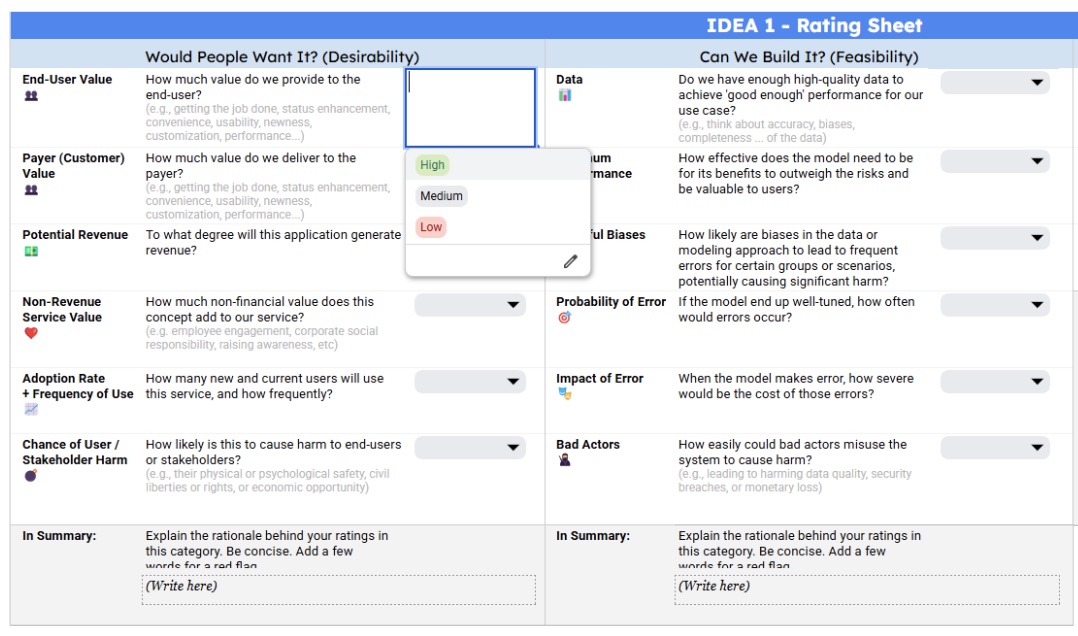Click the target icon under Probability of Error
Image resolution: width=1078 pixels, height=636 pixels.
[x=565, y=318]
